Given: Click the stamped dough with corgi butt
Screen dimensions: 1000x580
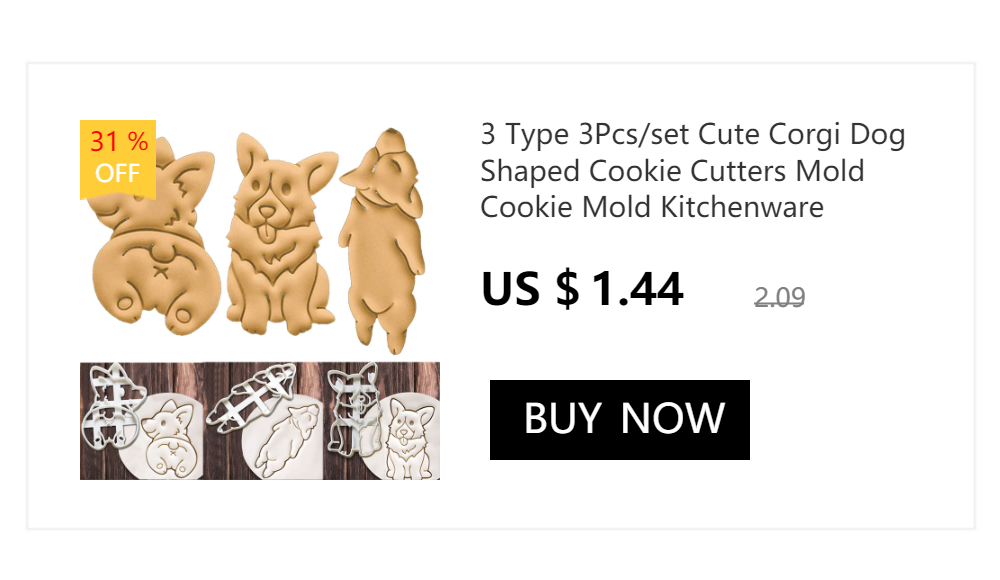Looking at the screenshot, I should click(169, 438).
